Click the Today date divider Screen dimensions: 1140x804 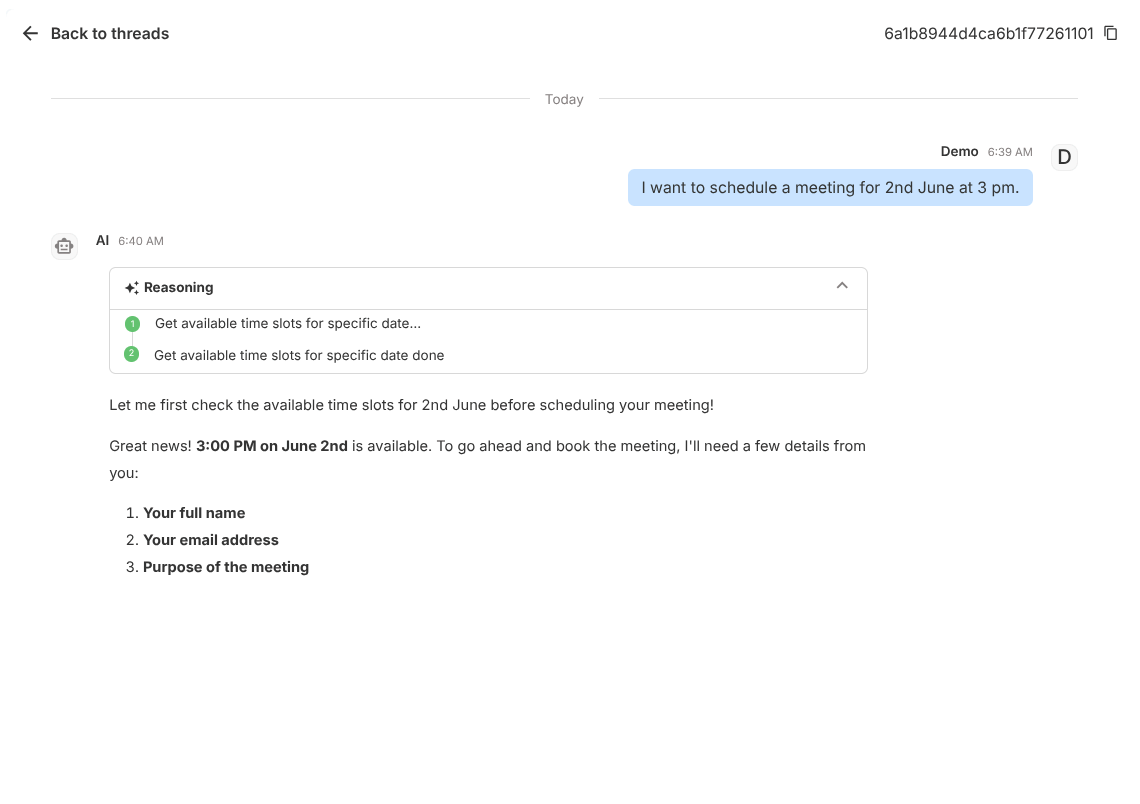pyautogui.click(x=564, y=99)
